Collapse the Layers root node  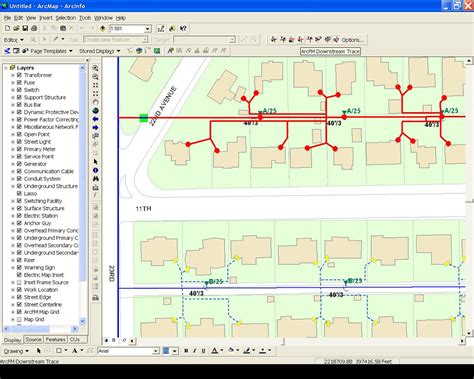point(6,68)
